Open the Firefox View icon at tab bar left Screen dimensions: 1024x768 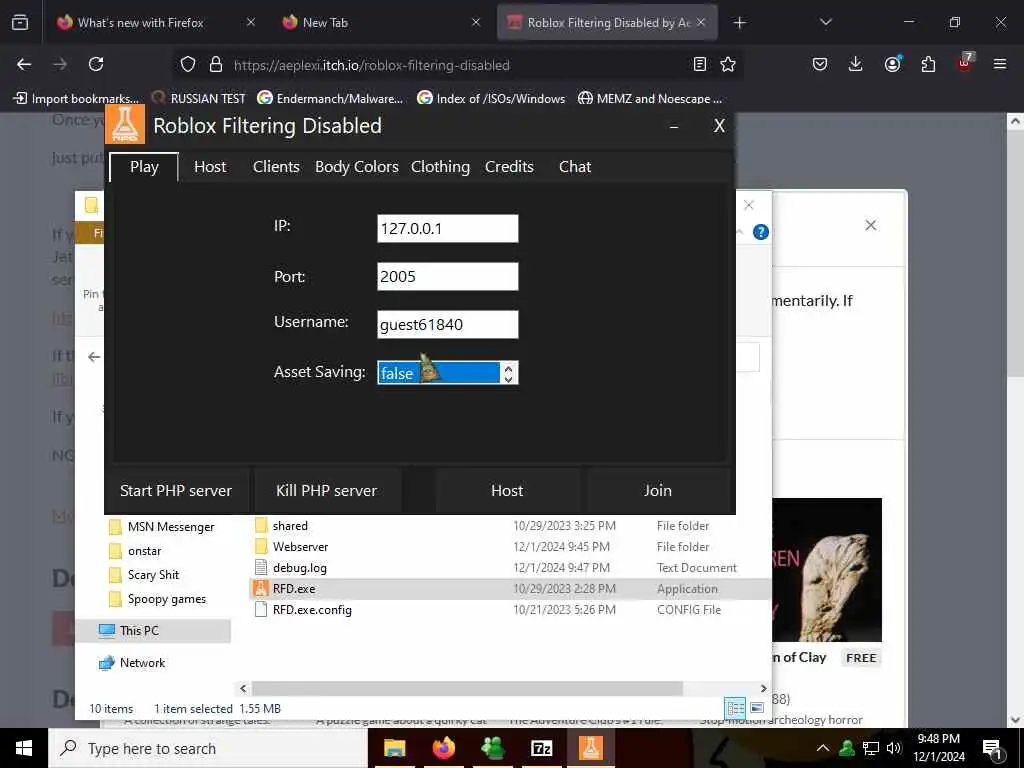click(x=20, y=22)
